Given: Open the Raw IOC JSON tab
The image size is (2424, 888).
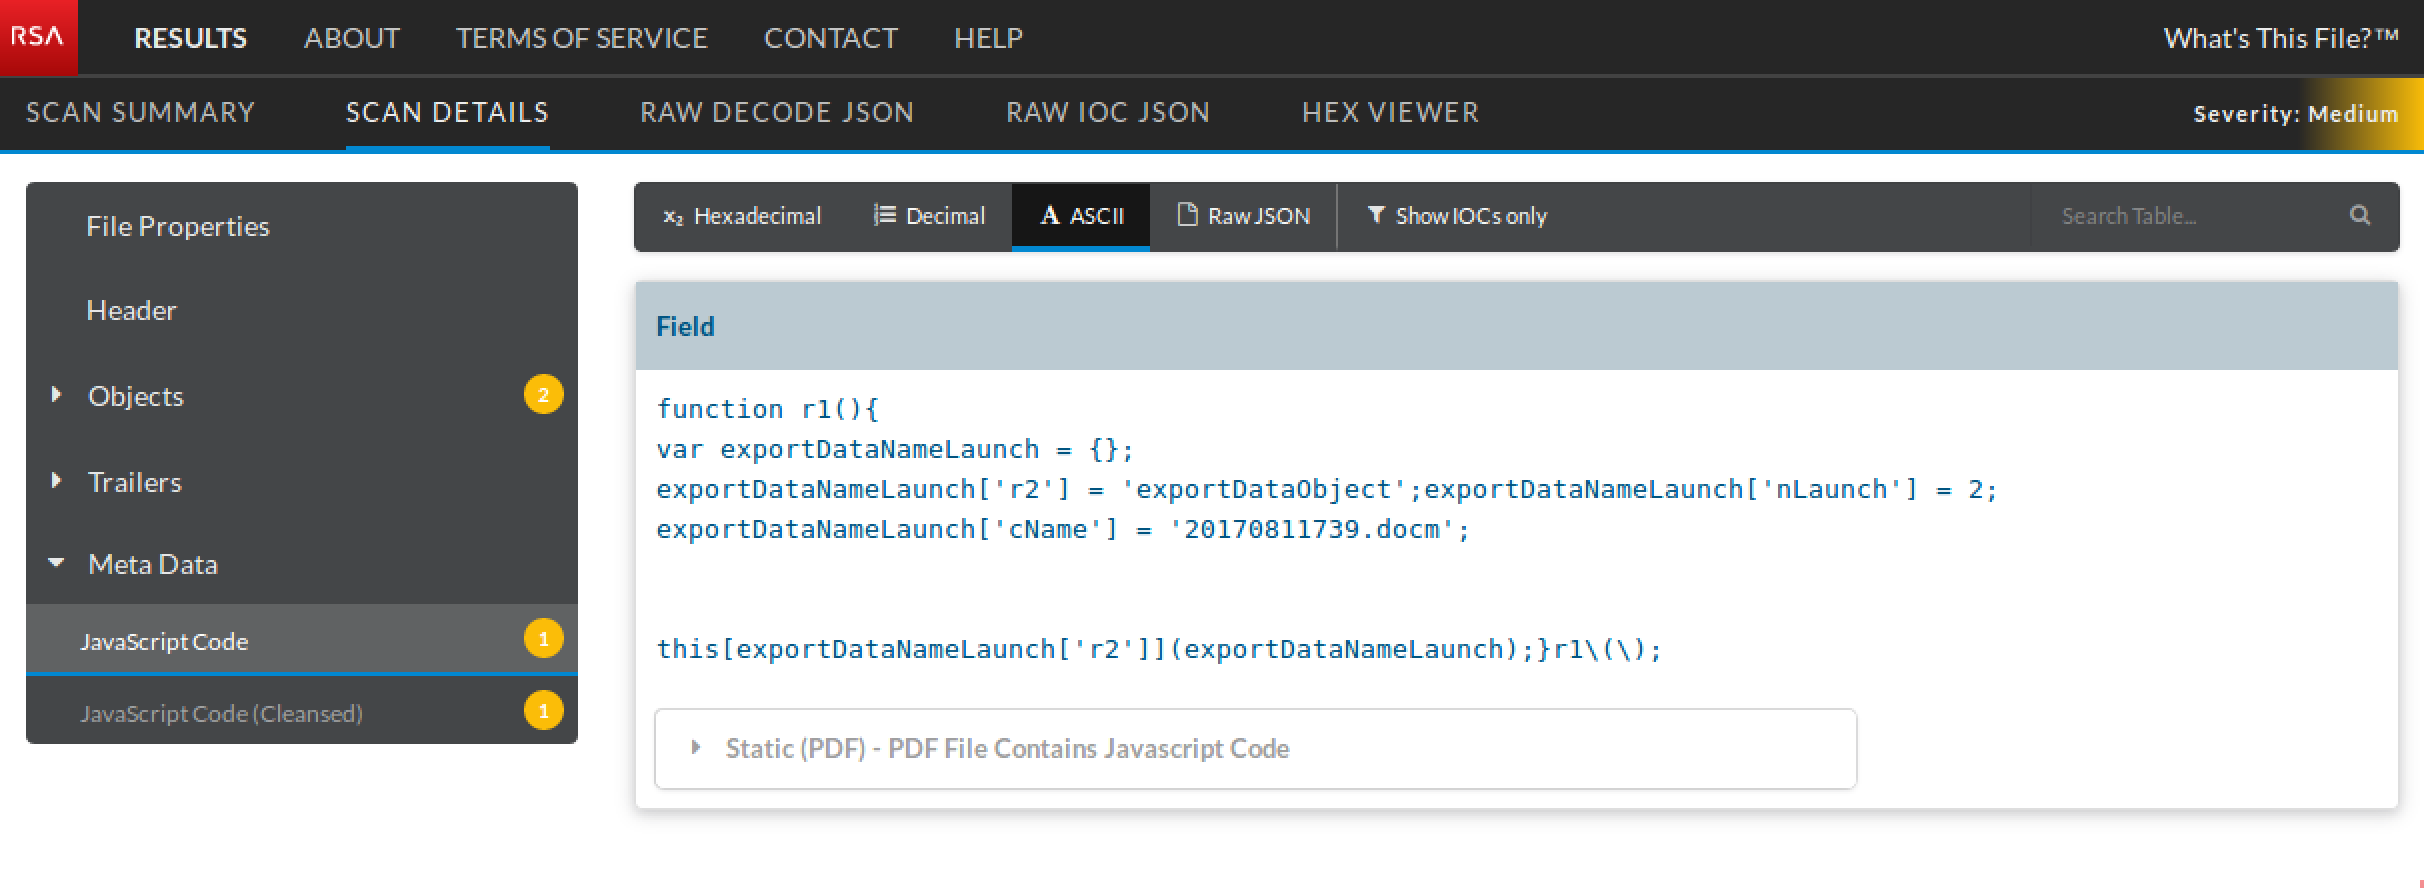Looking at the screenshot, I should 1107,112.
